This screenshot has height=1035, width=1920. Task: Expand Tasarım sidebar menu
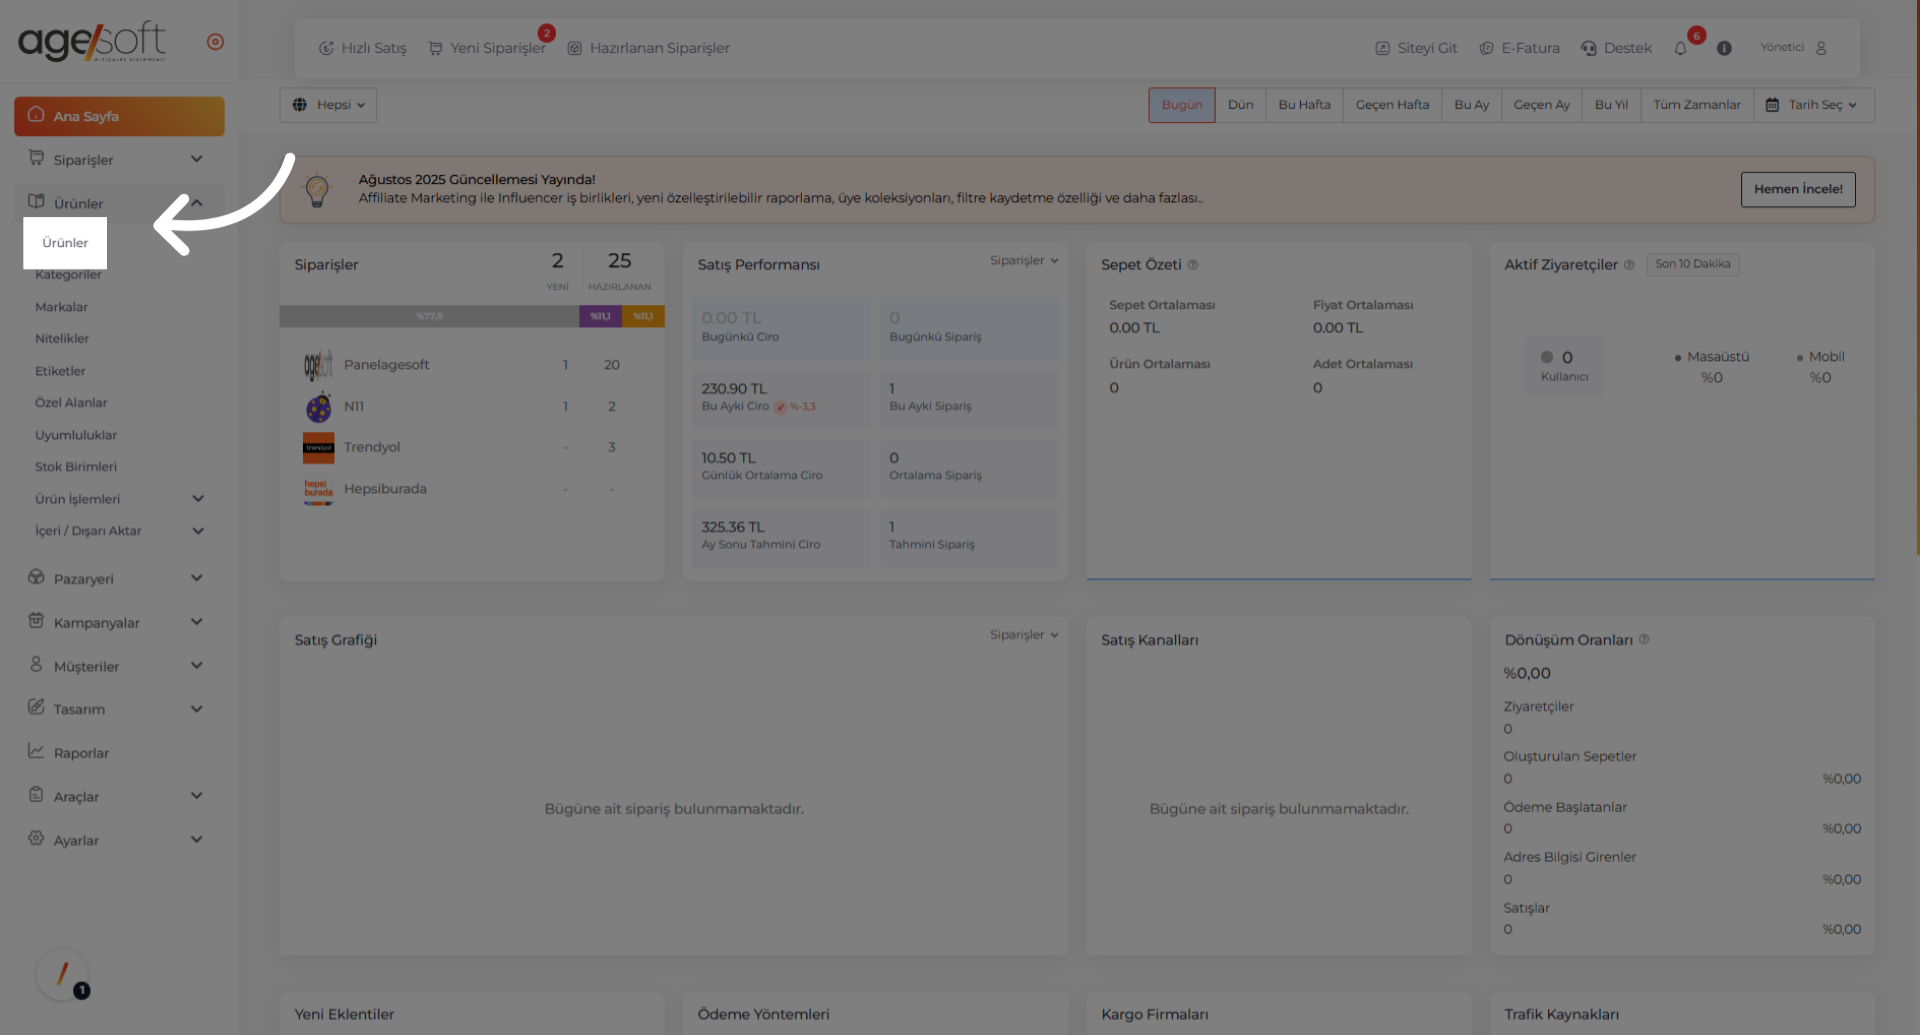[x=119, y=709]
